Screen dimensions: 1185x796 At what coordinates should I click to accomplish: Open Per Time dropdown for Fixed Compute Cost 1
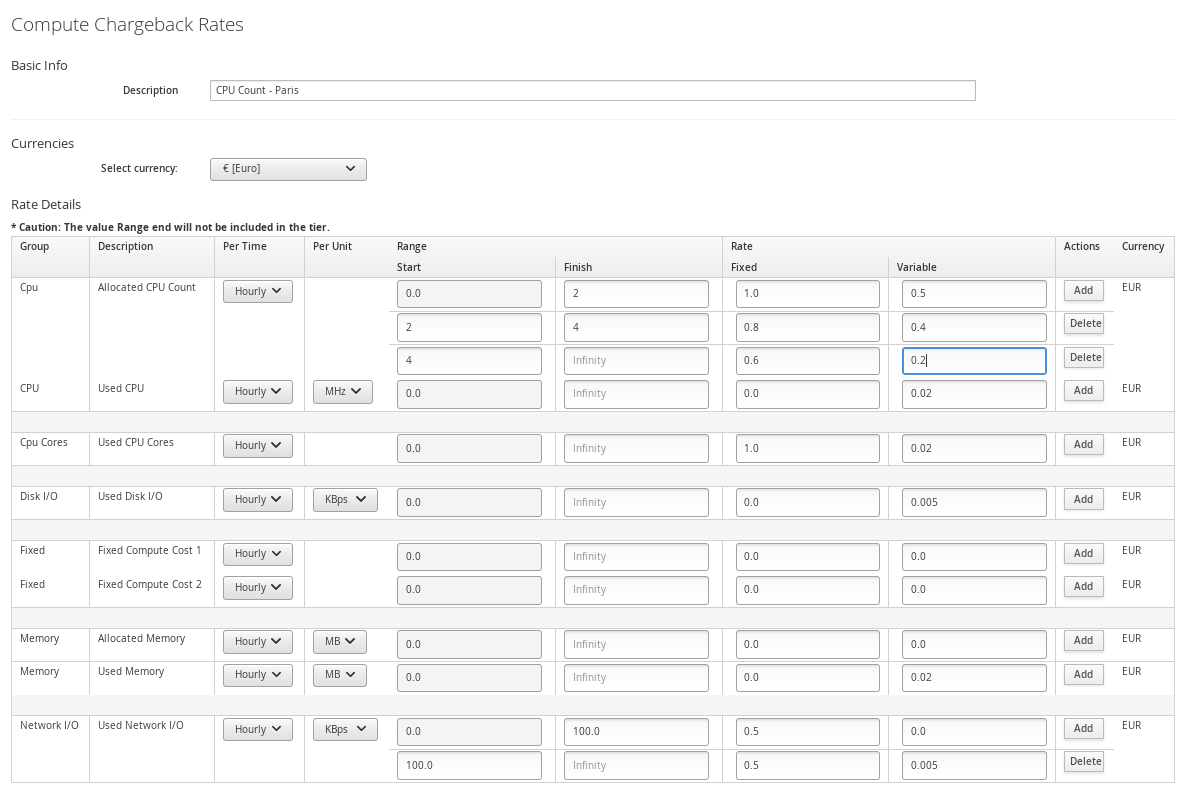257,554
